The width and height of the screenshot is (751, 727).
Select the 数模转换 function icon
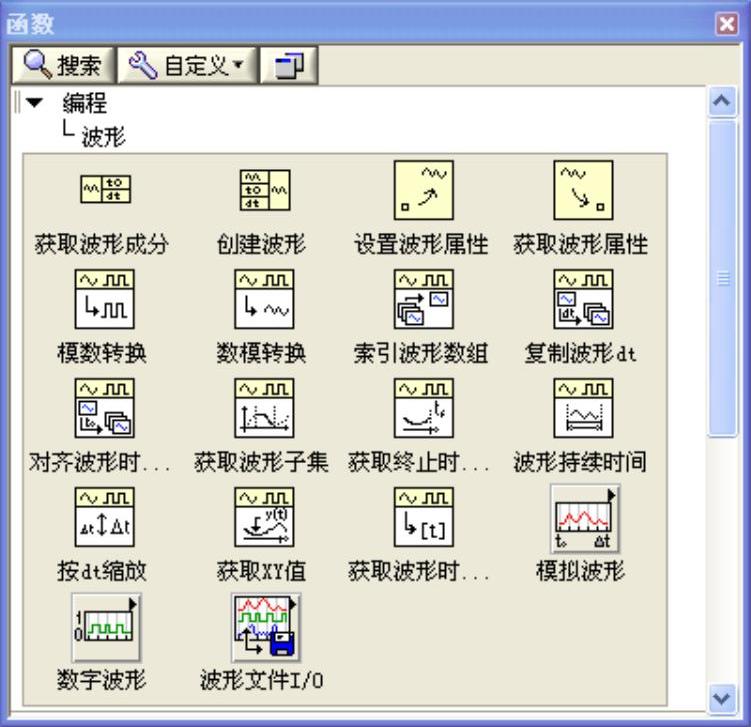click(264, 299)
